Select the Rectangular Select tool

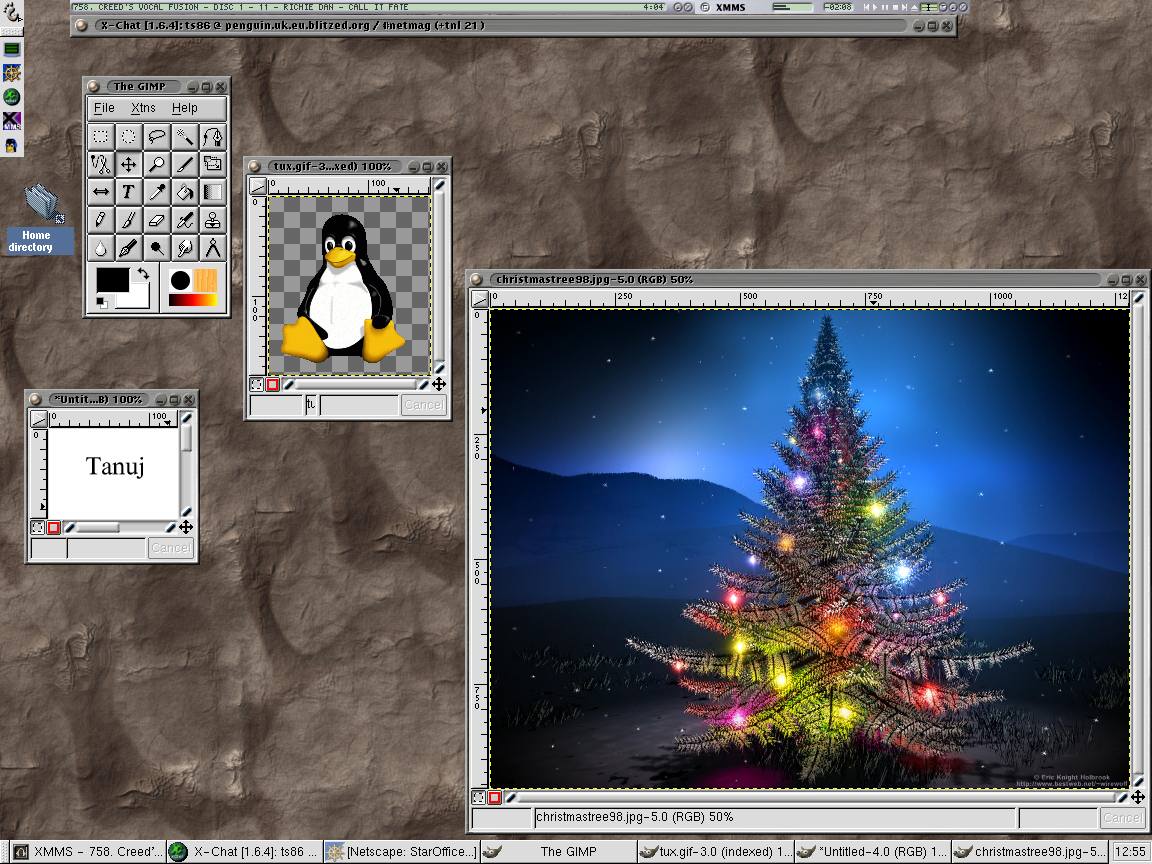coord(101,137)
